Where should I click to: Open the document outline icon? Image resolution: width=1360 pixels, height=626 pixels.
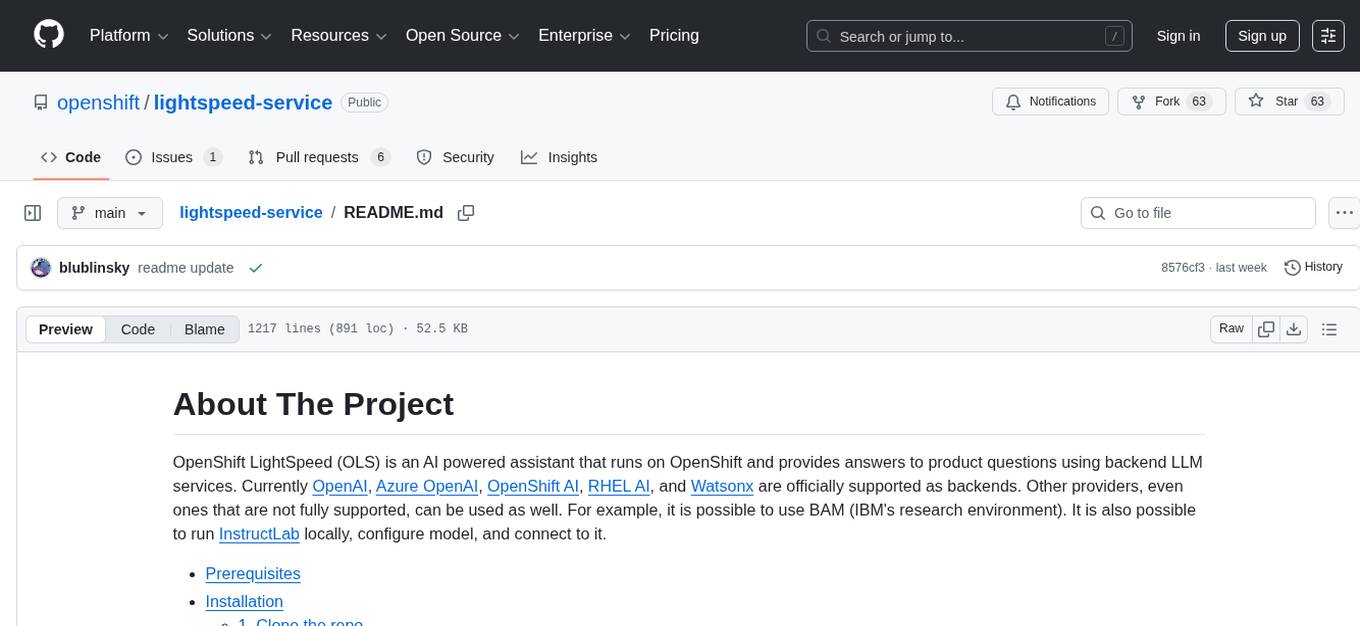(1329, 329)
